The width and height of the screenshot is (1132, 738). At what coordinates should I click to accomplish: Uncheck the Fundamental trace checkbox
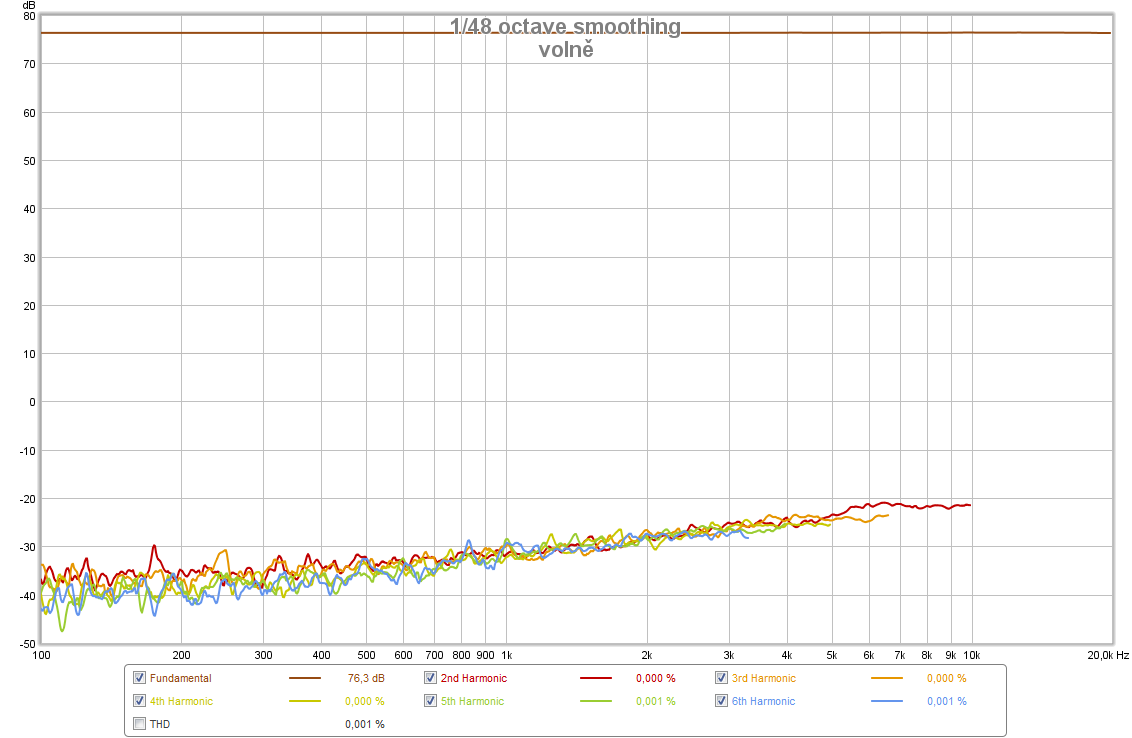(x=139, y=678)
